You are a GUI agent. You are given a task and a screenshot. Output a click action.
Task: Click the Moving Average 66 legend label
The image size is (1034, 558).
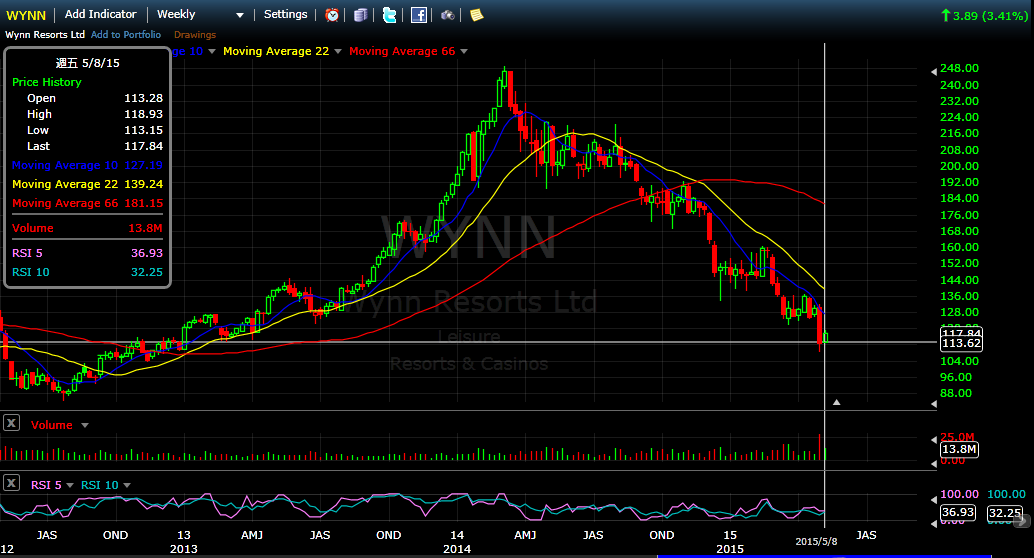(402, 51)
